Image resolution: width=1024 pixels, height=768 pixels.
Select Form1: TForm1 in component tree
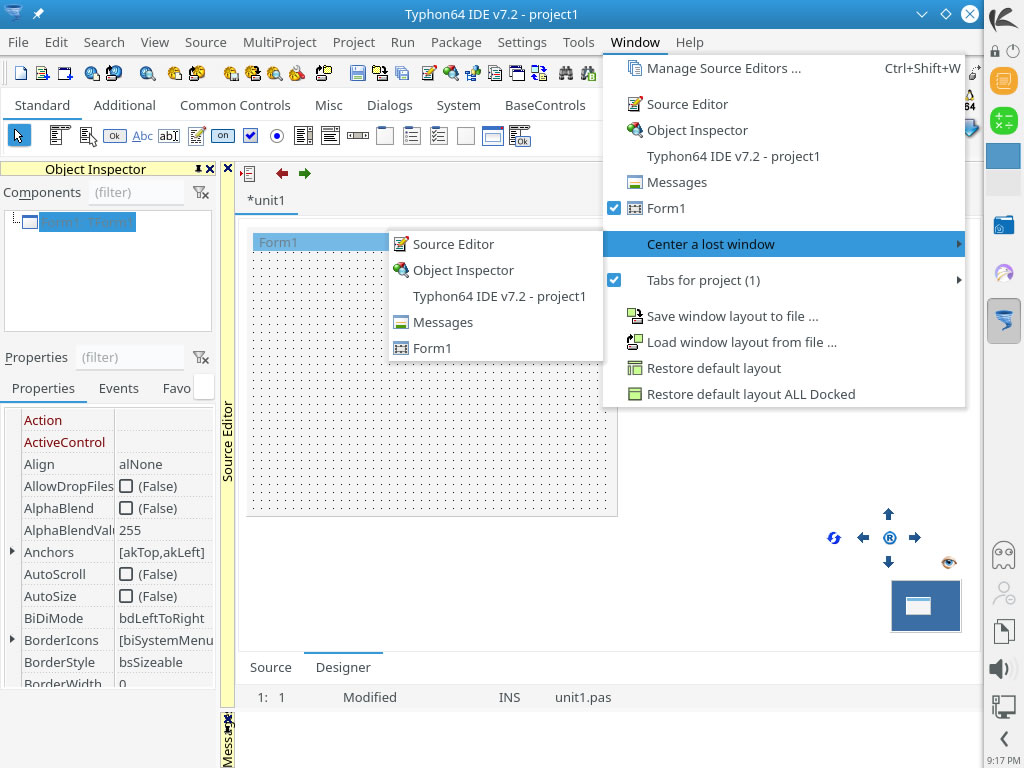click(x=87, y=223)
